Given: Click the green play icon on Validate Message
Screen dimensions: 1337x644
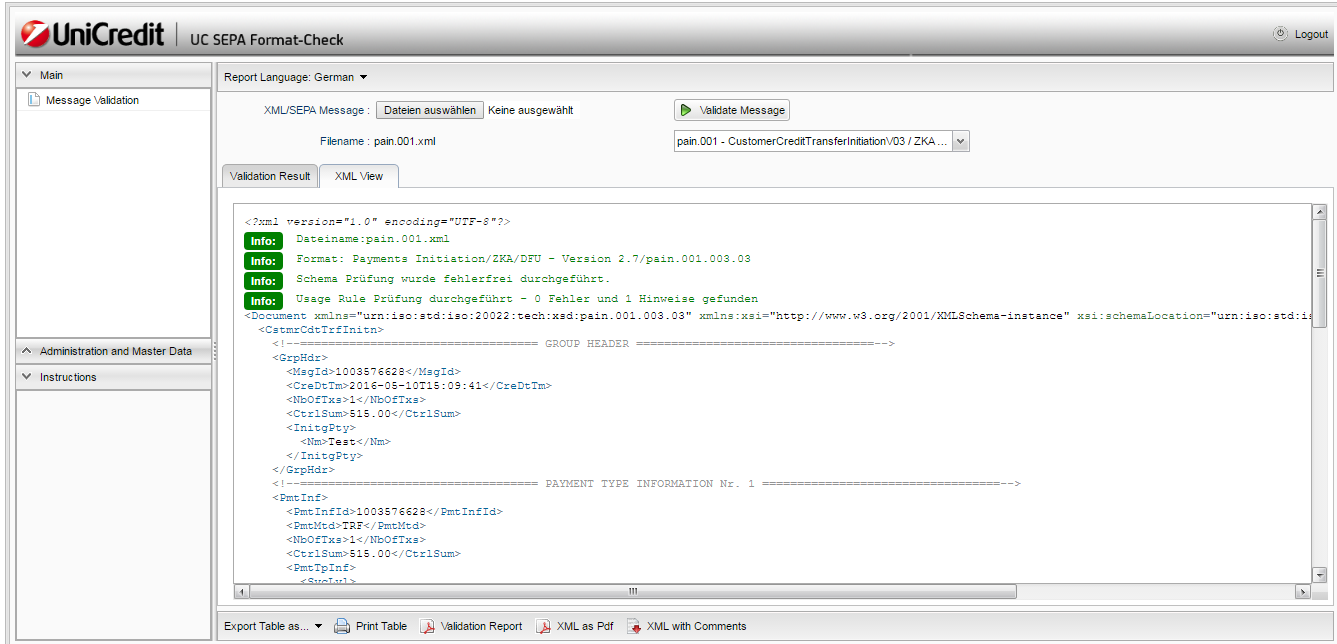Looking at the screenshot, I should click(x=686, y=110).
